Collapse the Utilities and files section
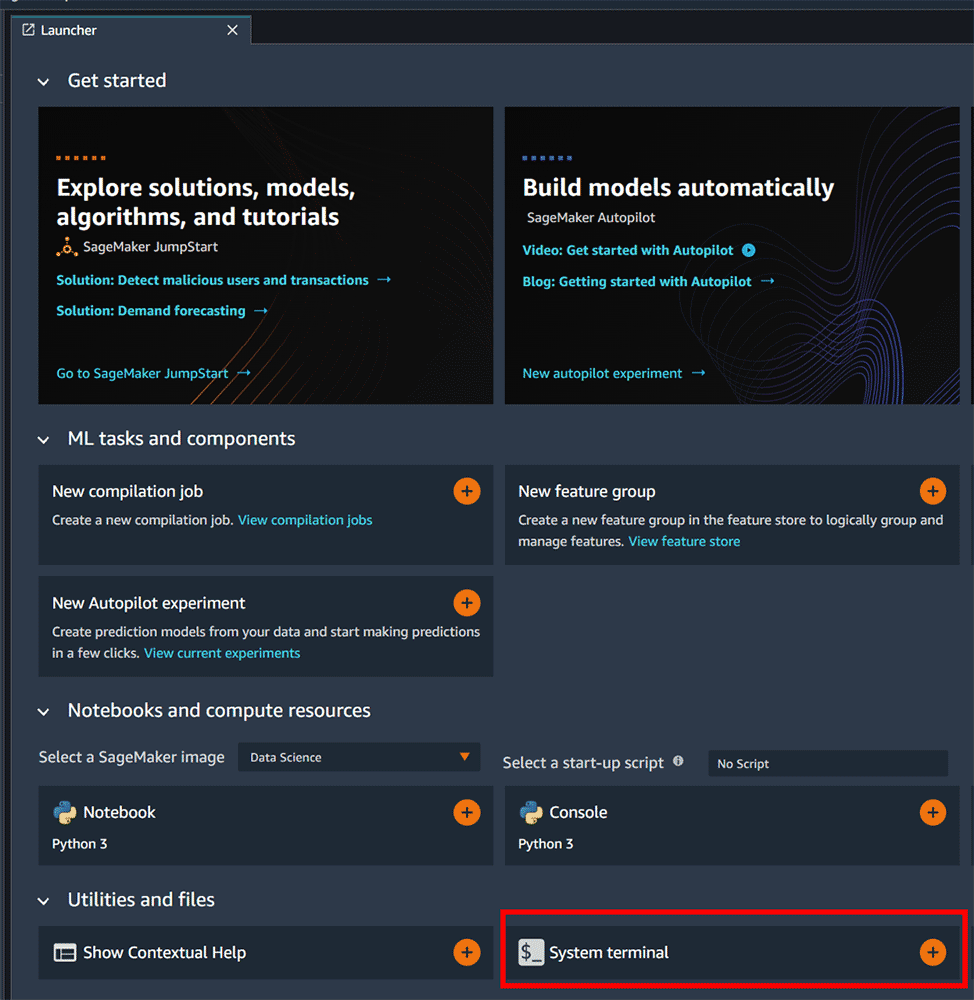The width and height of the screenshot is (974, 1000). point(43,901)
